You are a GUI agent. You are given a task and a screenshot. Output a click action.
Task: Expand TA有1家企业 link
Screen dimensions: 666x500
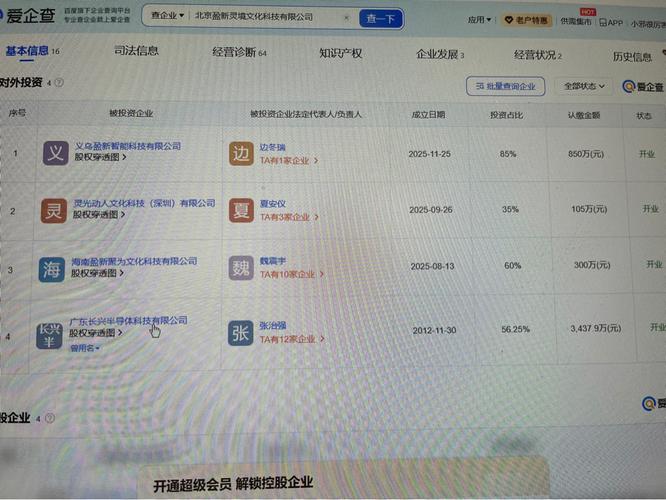pyautogui.click(x=289, y=161)
